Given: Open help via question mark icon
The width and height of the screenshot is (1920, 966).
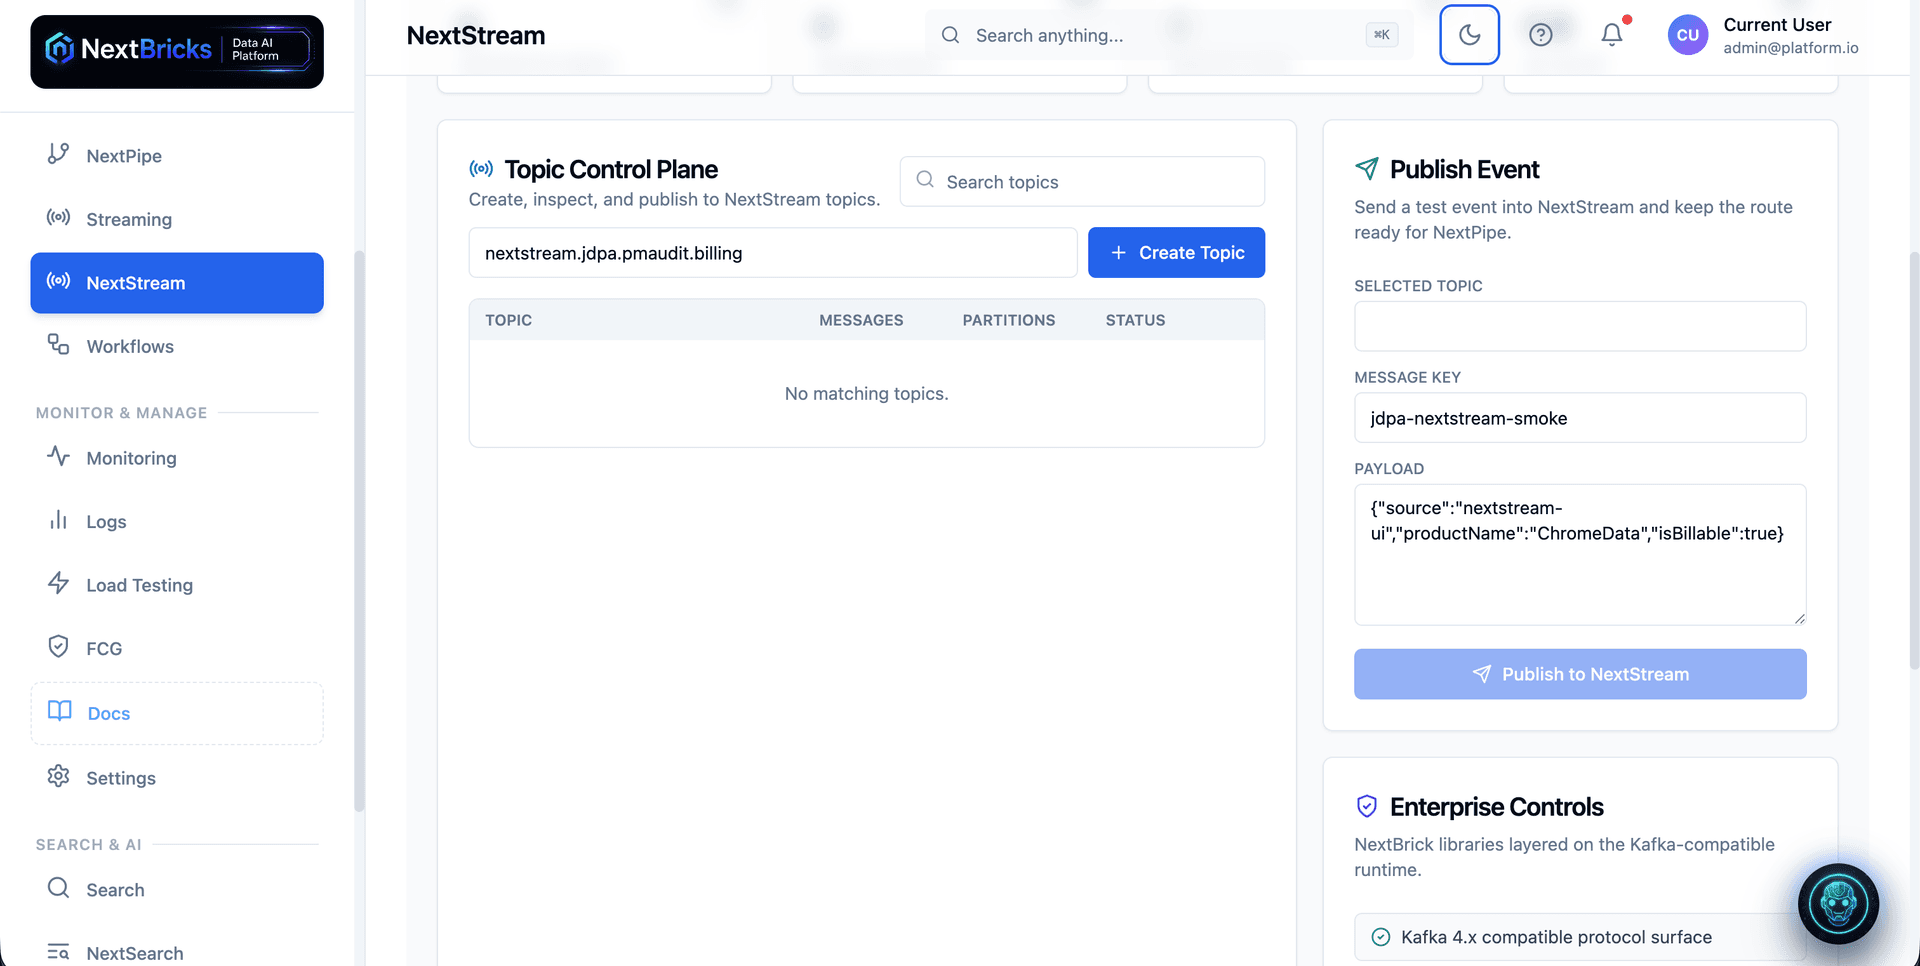Looking at the screenshot, I should click(x=1541, y=35).
